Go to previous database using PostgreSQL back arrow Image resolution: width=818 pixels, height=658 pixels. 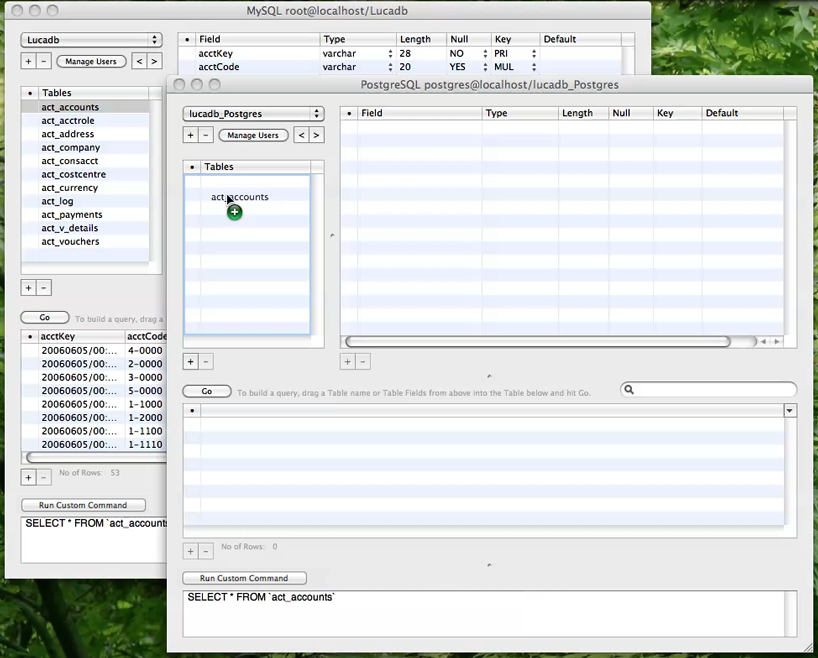coord(300,135)
